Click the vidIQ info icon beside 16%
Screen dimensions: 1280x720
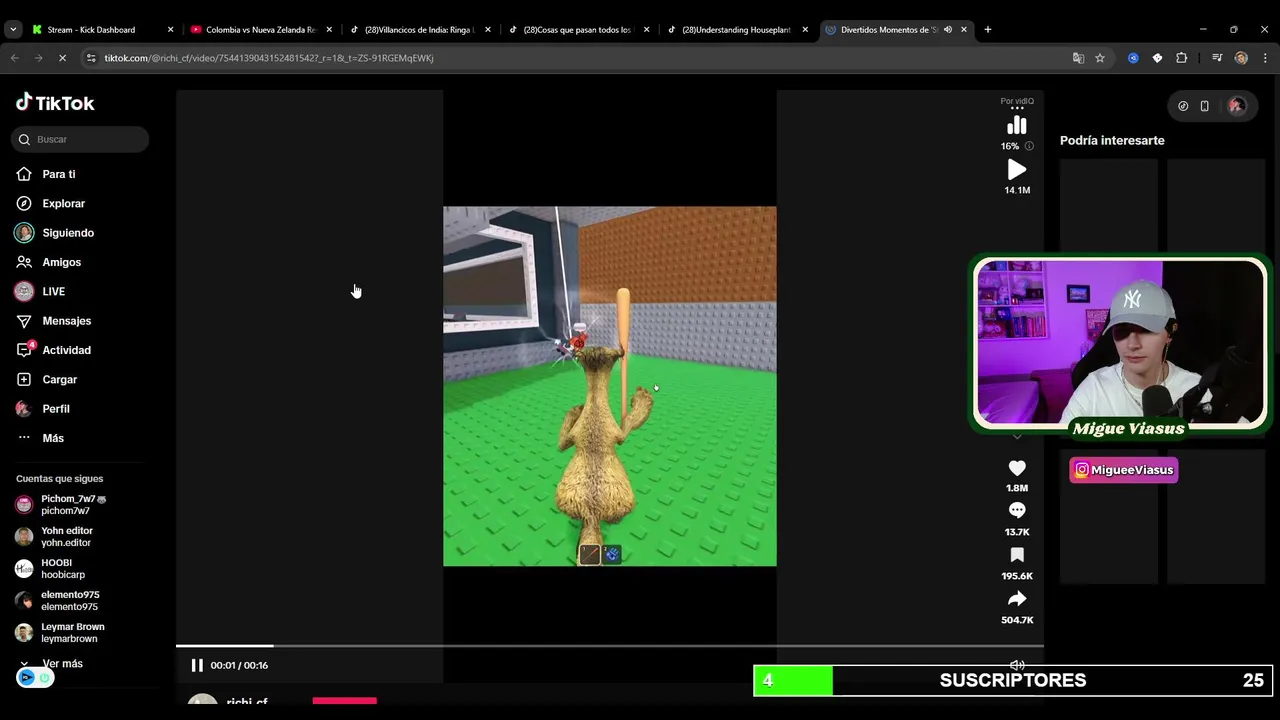click(x=1029, y=146)
